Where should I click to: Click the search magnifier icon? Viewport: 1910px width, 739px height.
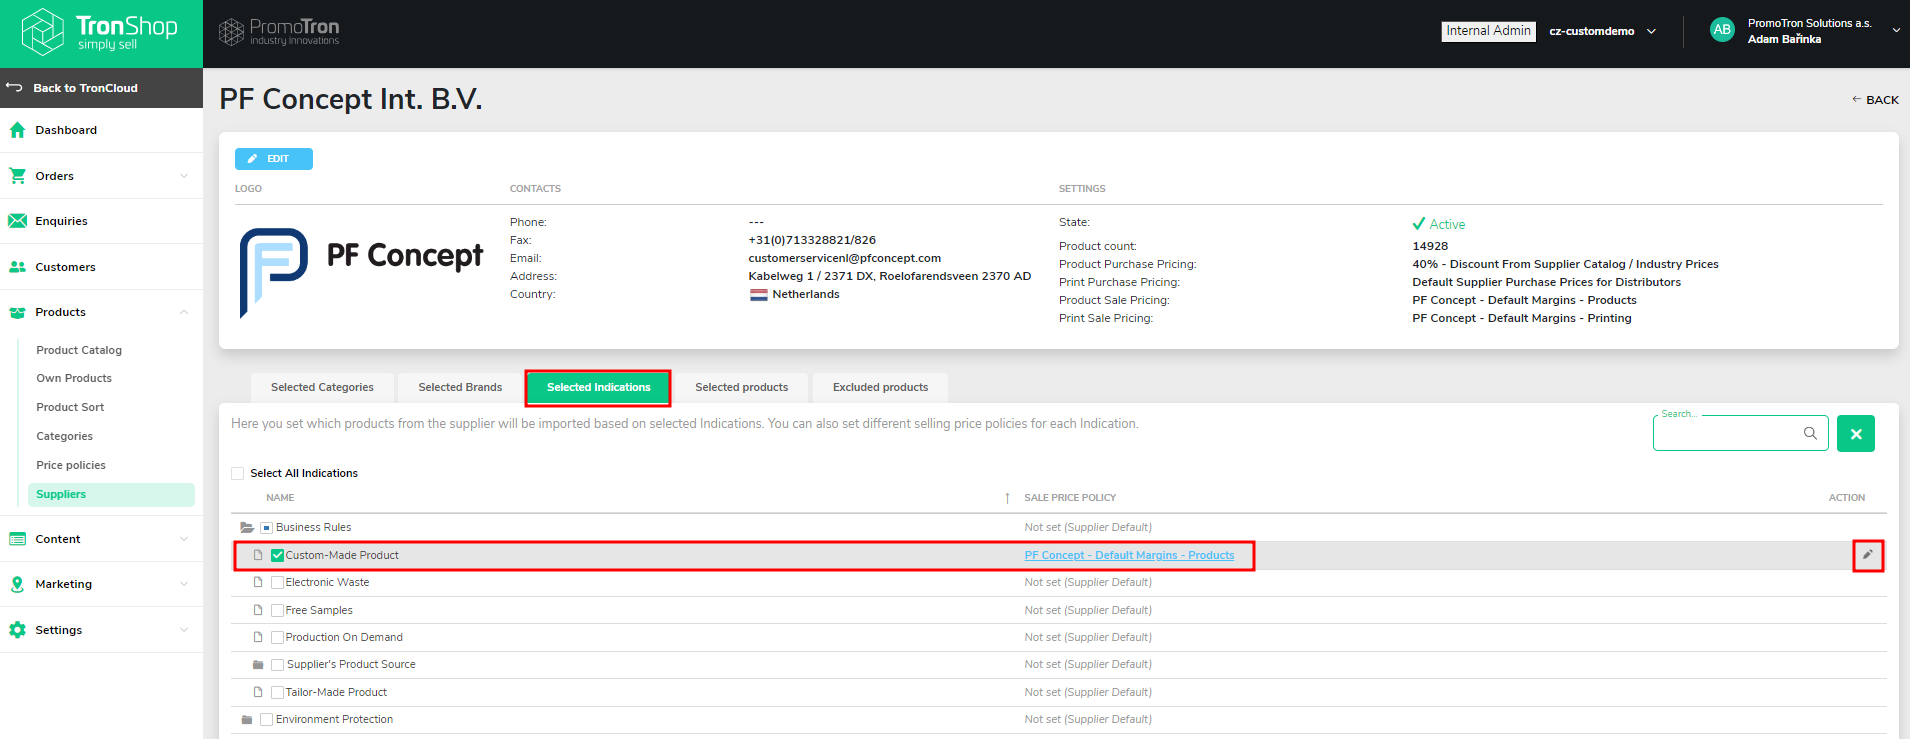click(x=1810, y=433)
